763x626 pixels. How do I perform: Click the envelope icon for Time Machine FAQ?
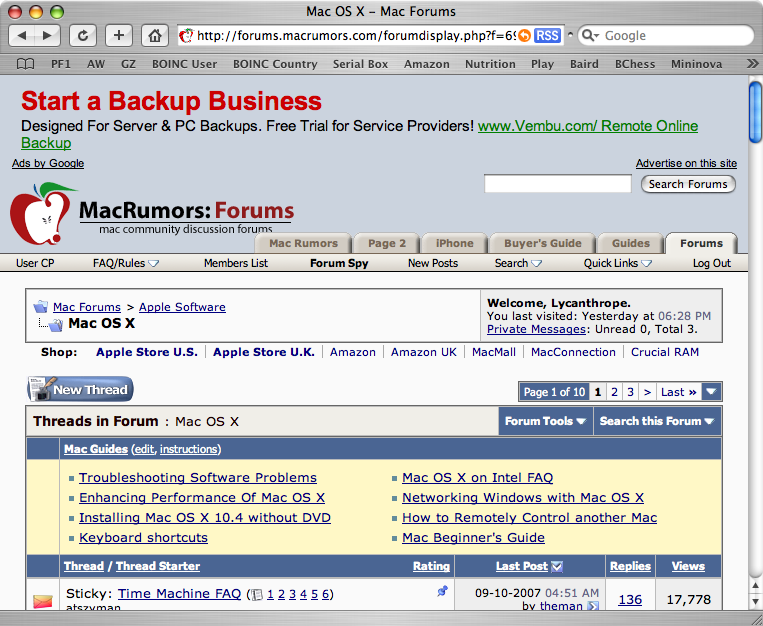coord(43,601)
